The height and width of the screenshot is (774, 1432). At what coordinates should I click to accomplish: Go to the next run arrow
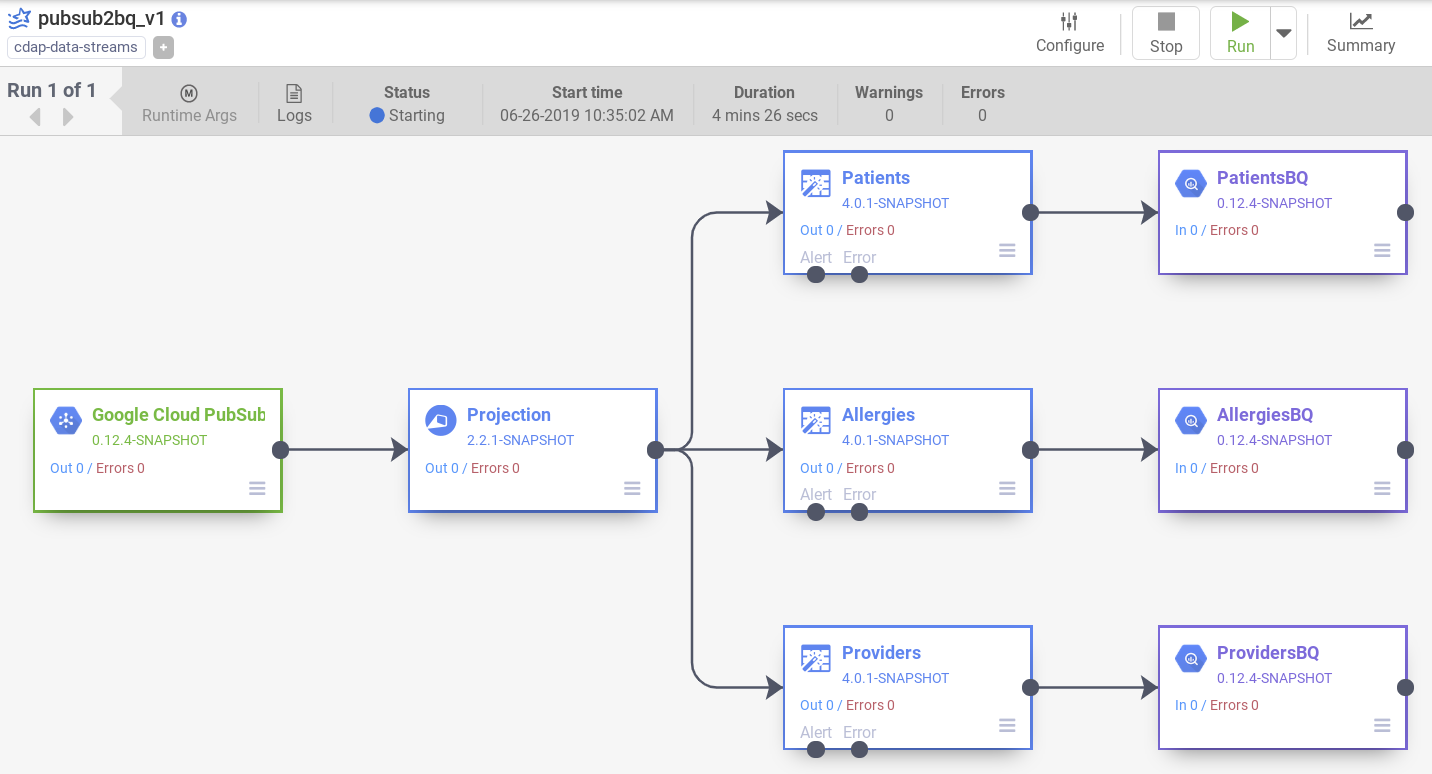[x=68, y=117]
